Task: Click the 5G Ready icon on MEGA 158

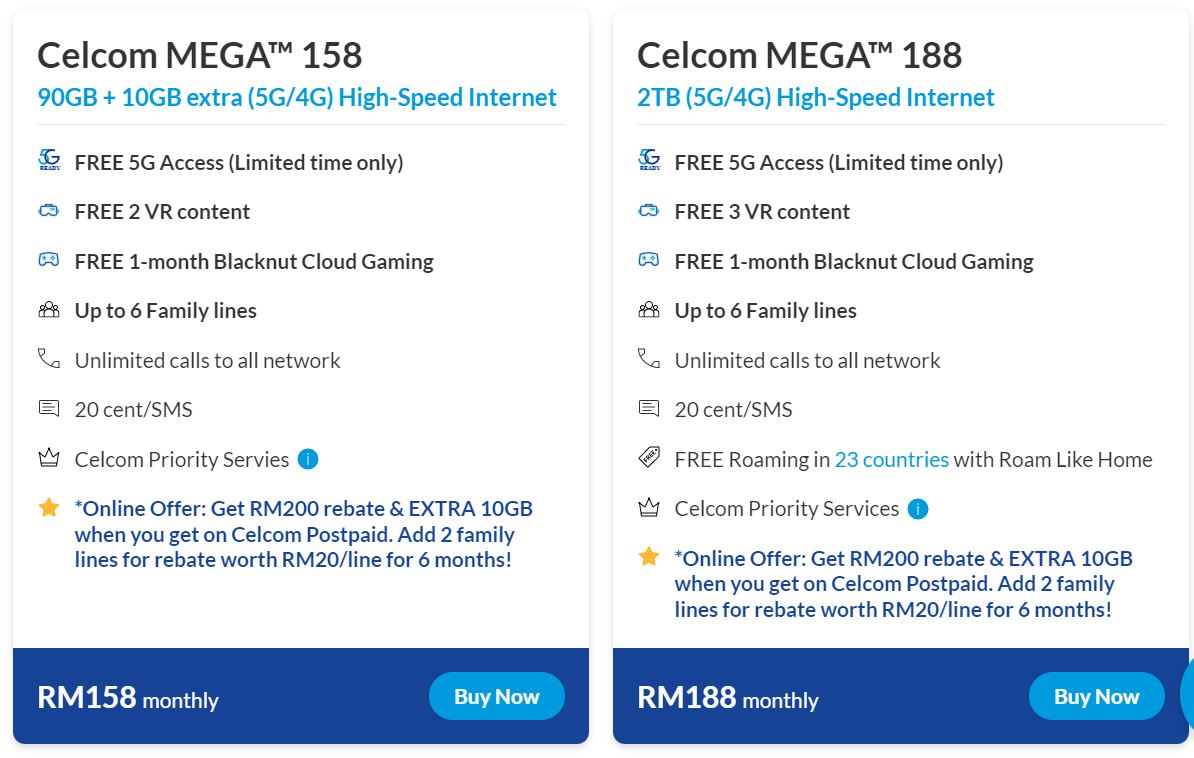Action: click(x=49, y=161)
